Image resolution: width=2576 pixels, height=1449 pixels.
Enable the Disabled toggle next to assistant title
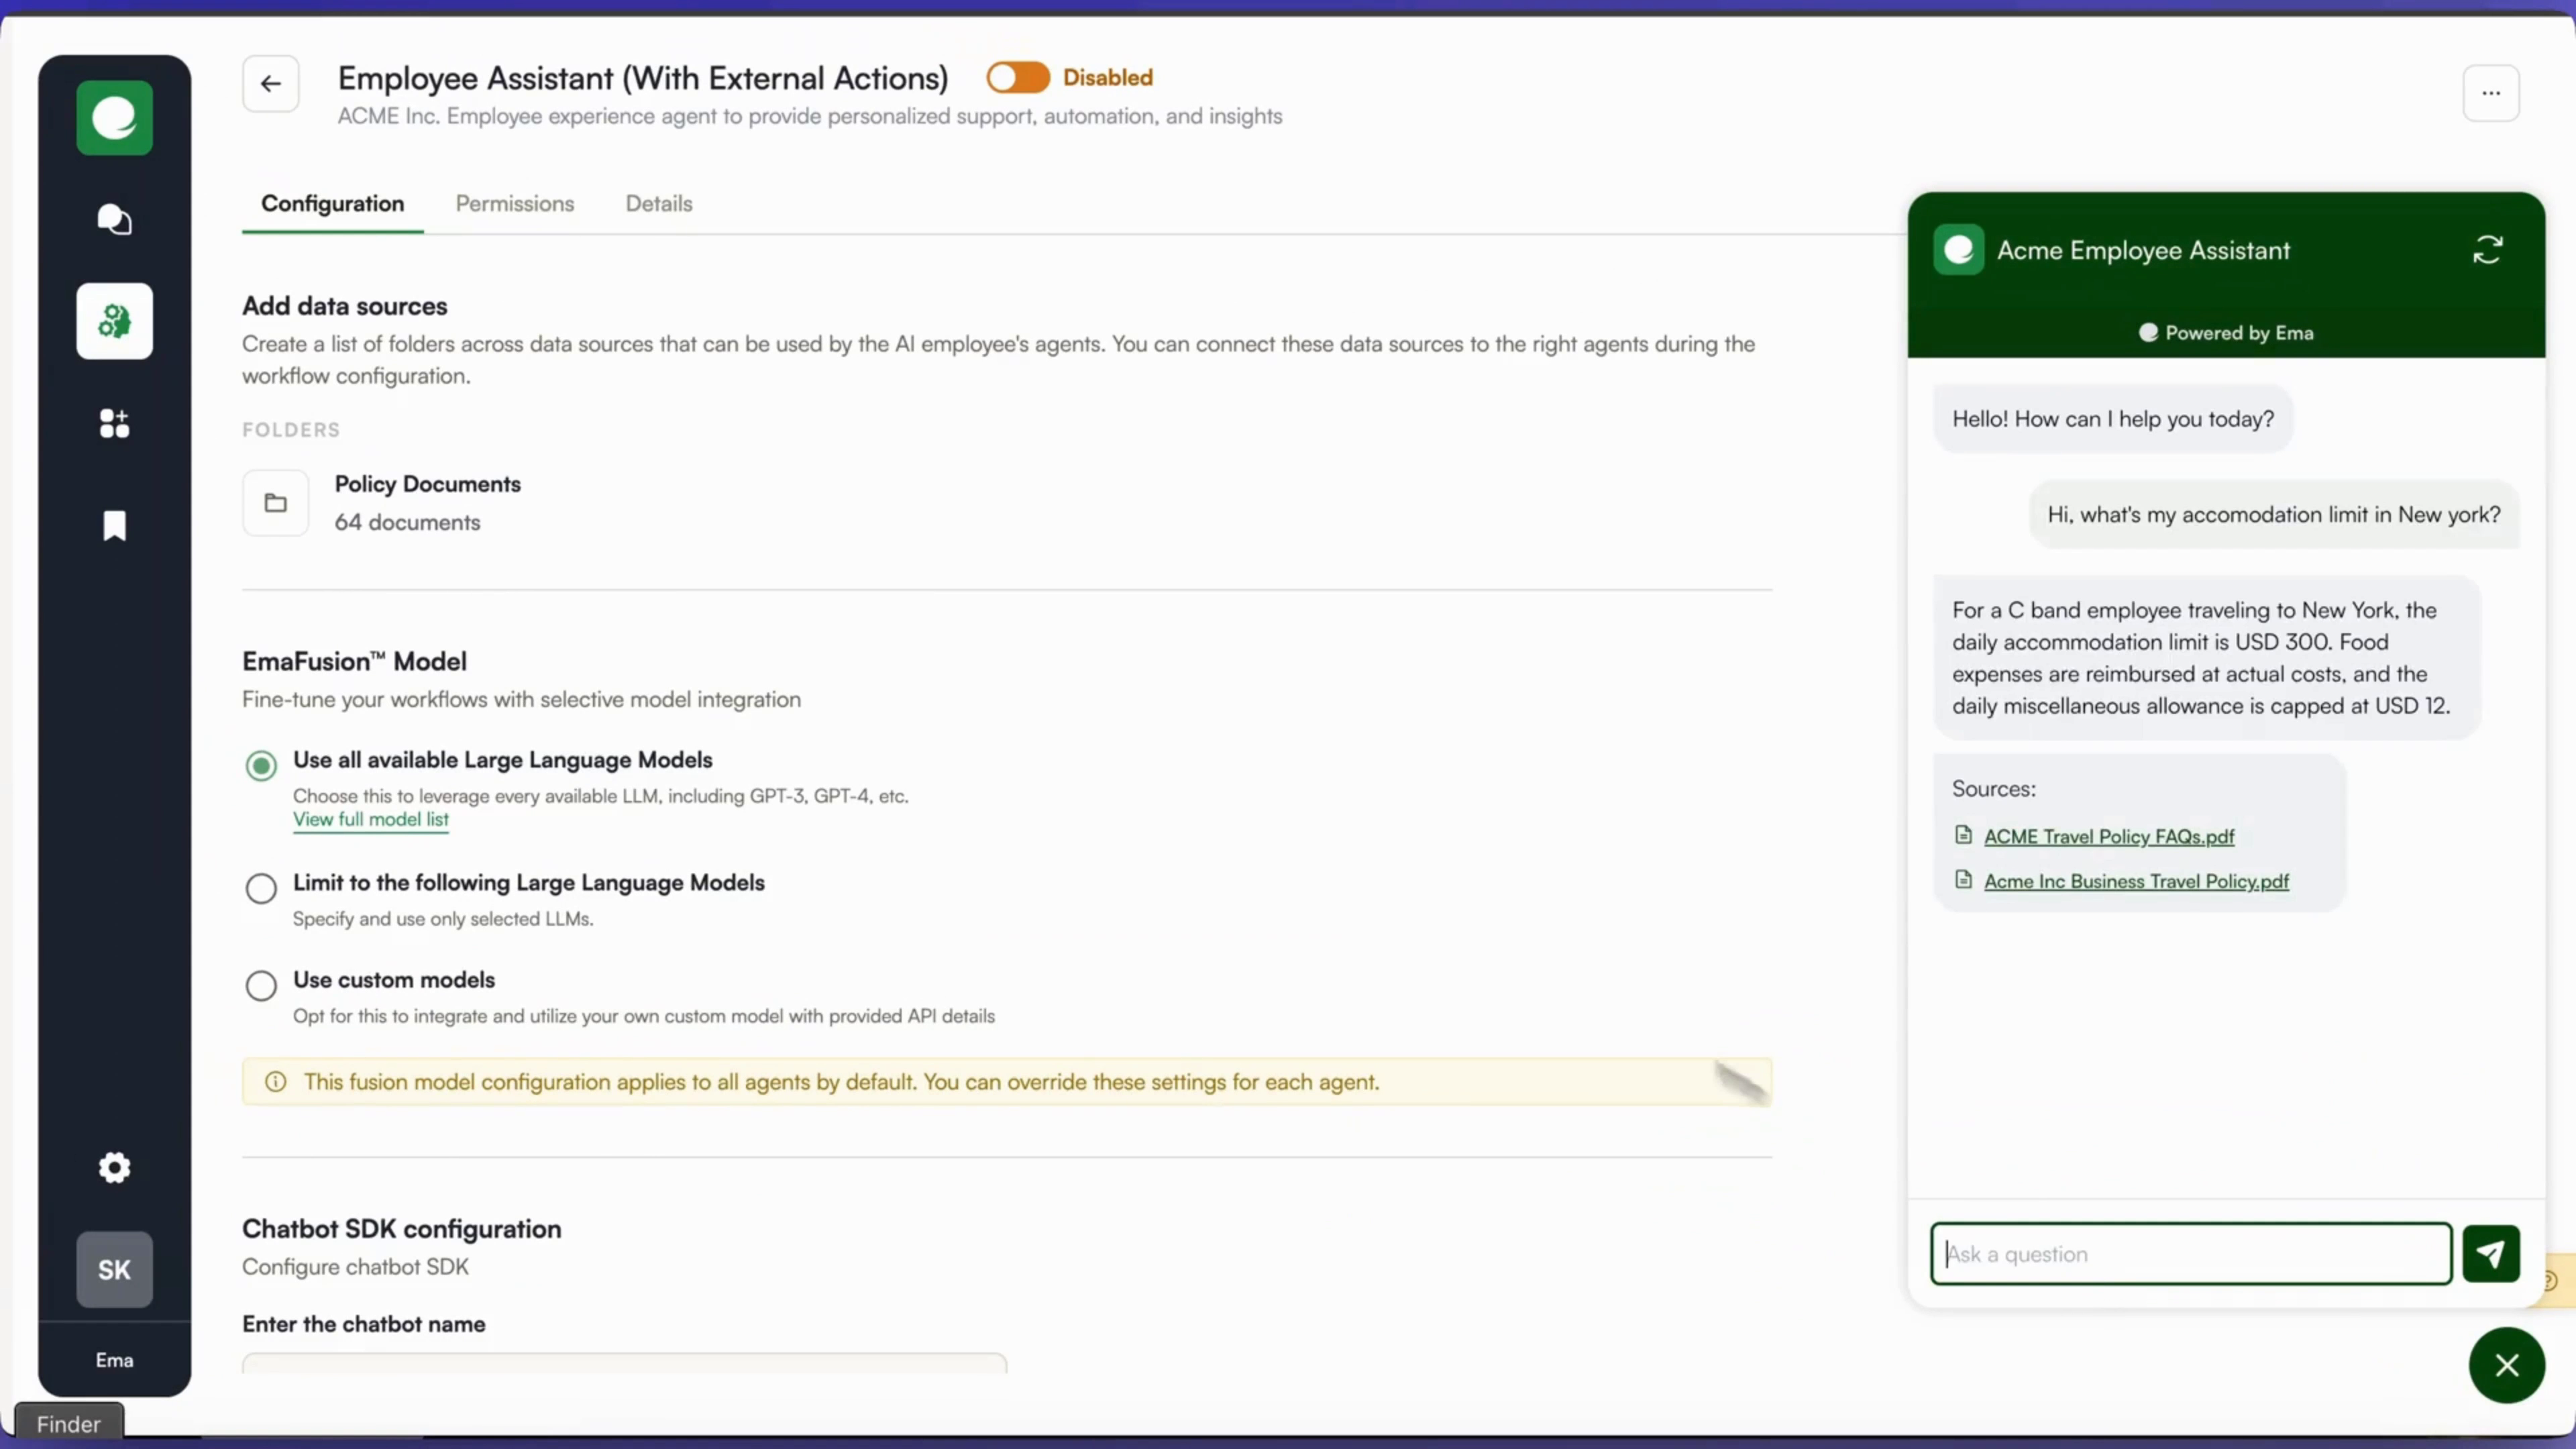click(x=1018, y=77)
